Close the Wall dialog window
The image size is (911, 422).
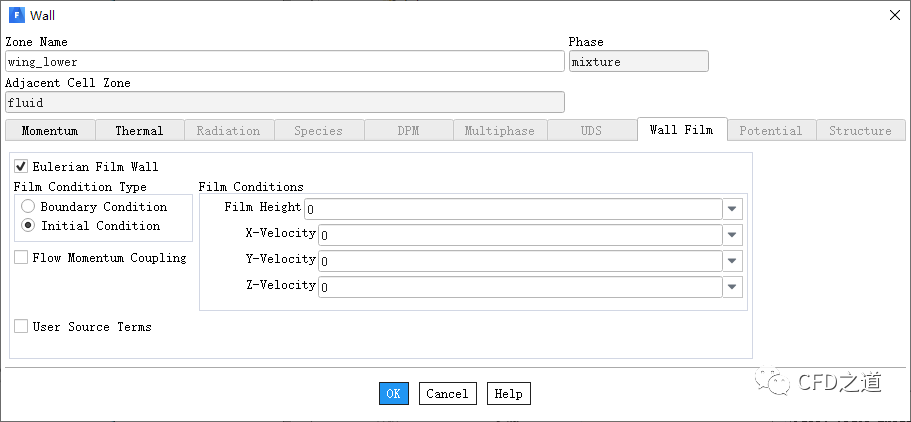[x=894, y=15]
